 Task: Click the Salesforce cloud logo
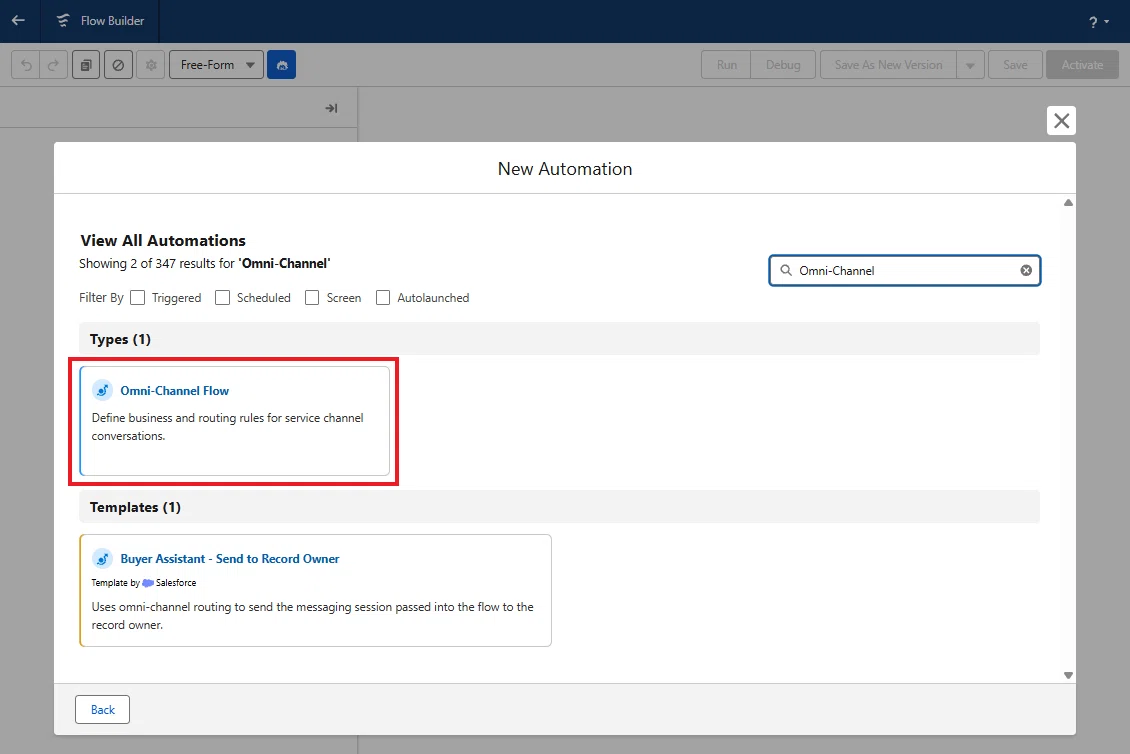coord(148,582)
